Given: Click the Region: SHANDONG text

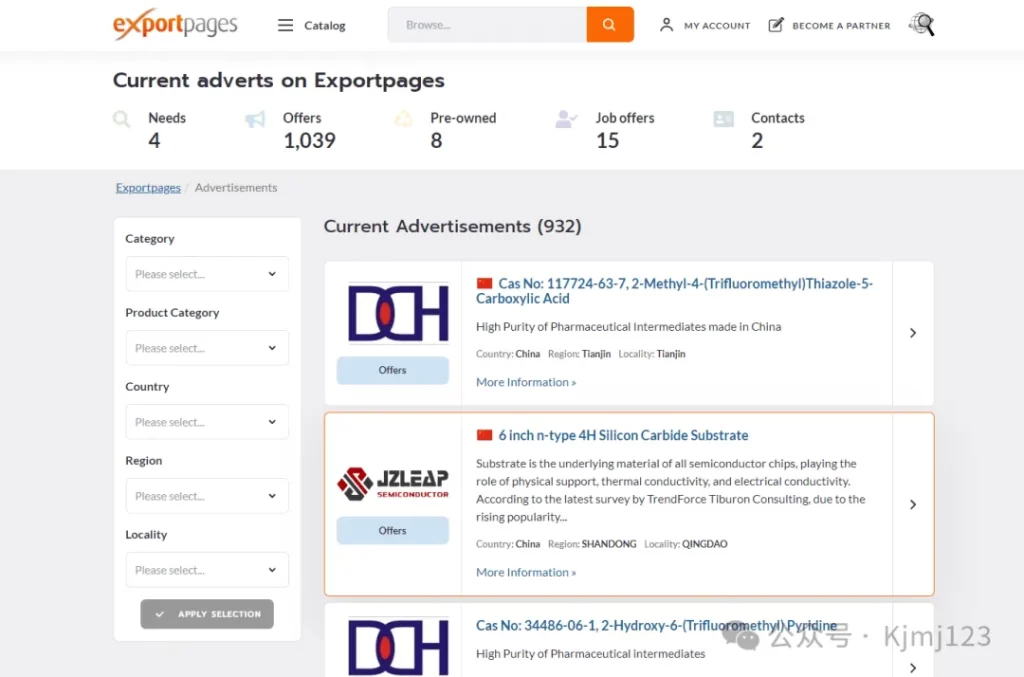Looking at the screenshot, I should (592, 544).
